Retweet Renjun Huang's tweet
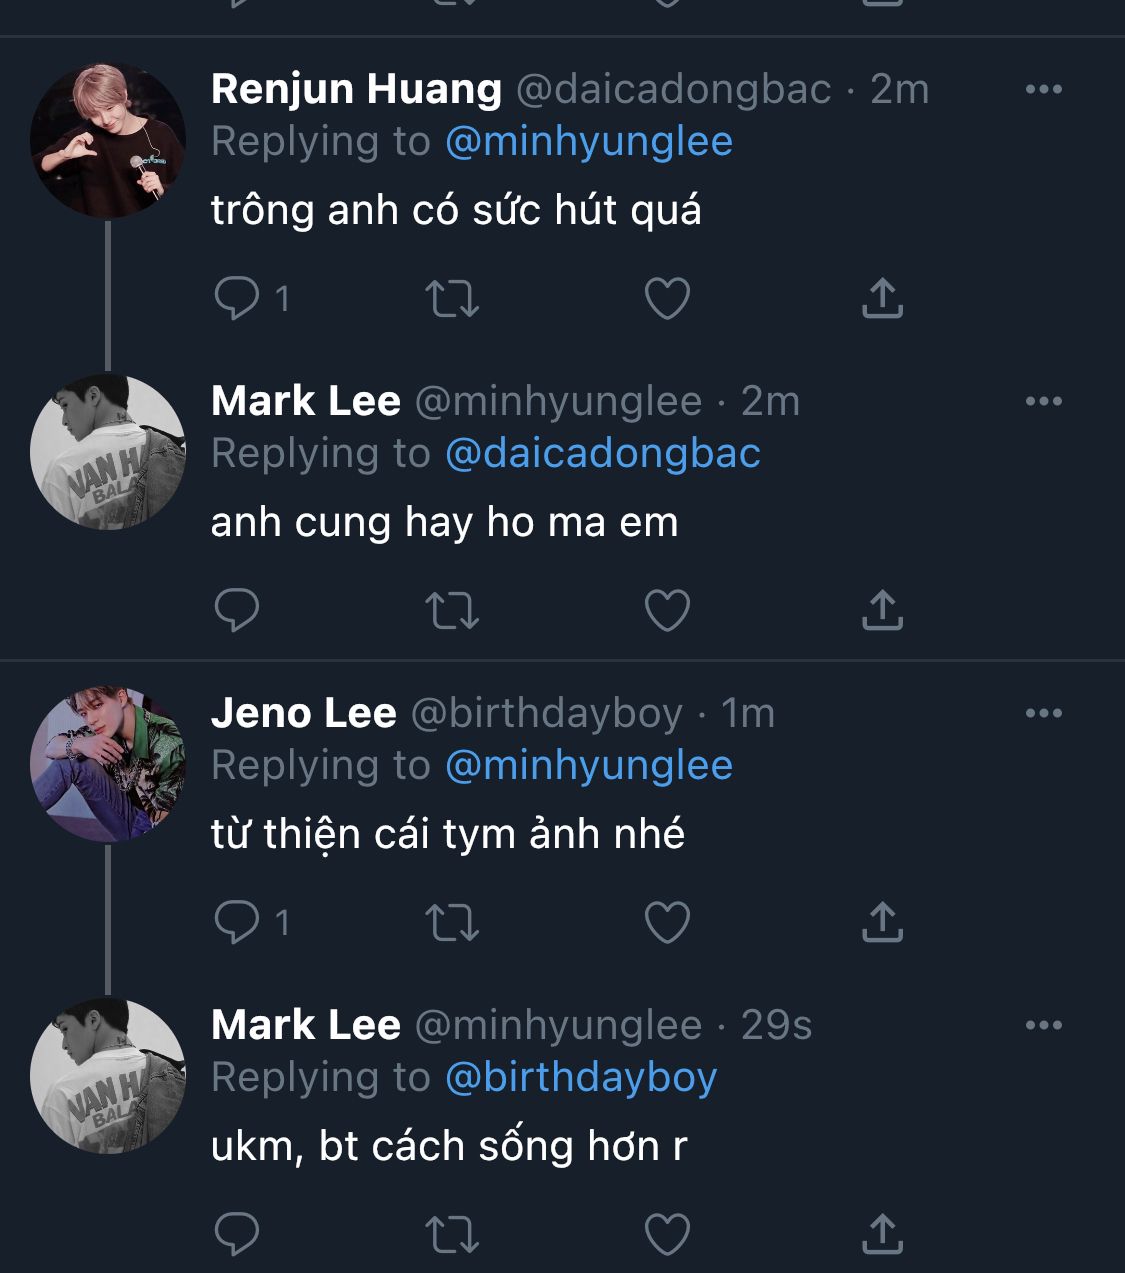Screen dimensions: 1125x1273 452,298
